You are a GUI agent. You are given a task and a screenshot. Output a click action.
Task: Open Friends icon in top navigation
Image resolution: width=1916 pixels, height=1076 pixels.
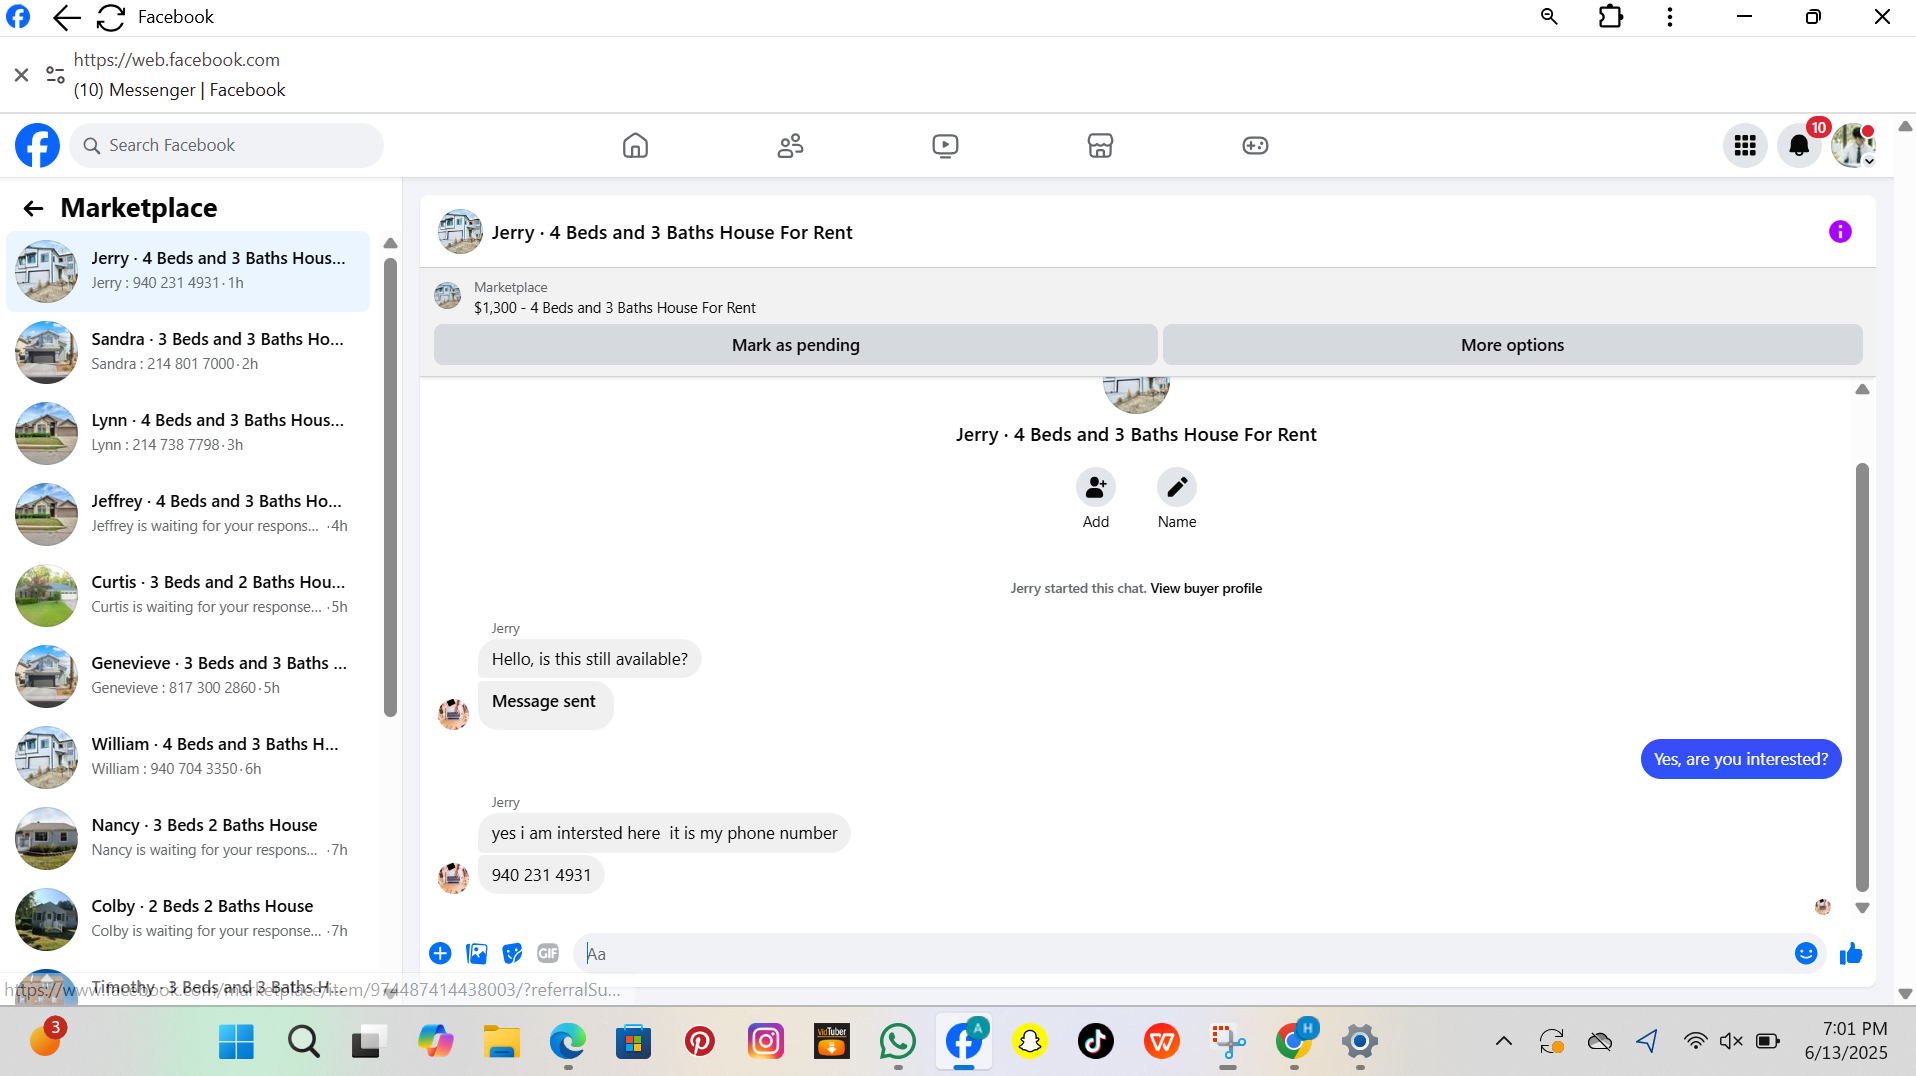tap(790, 146)
